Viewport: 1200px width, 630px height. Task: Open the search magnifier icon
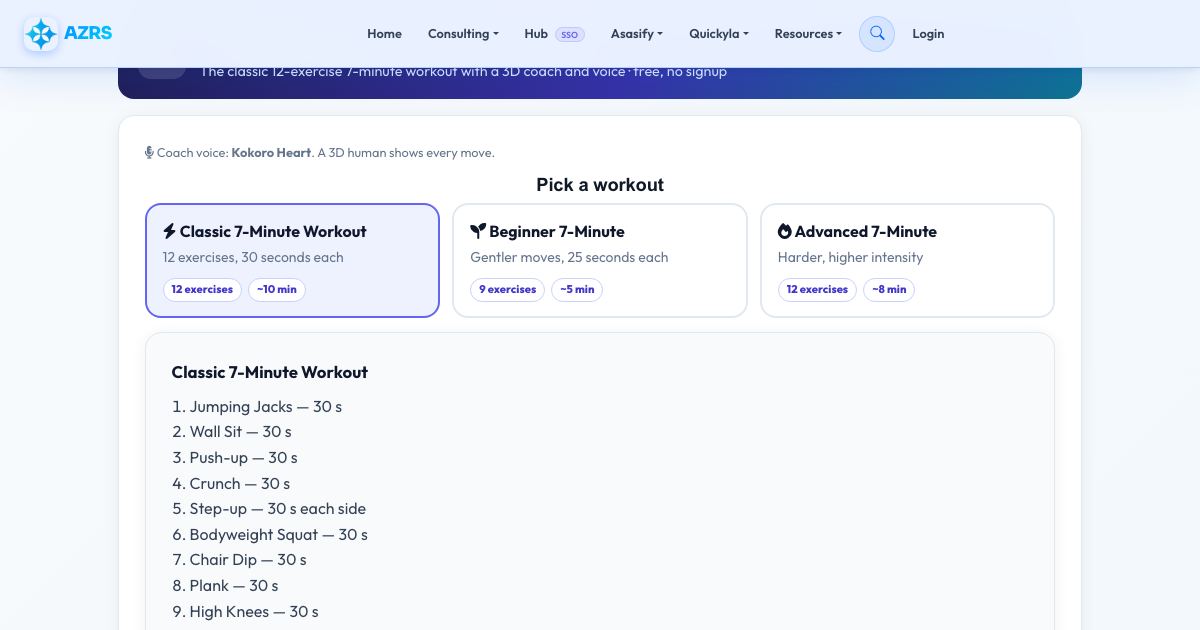point(877,34)
